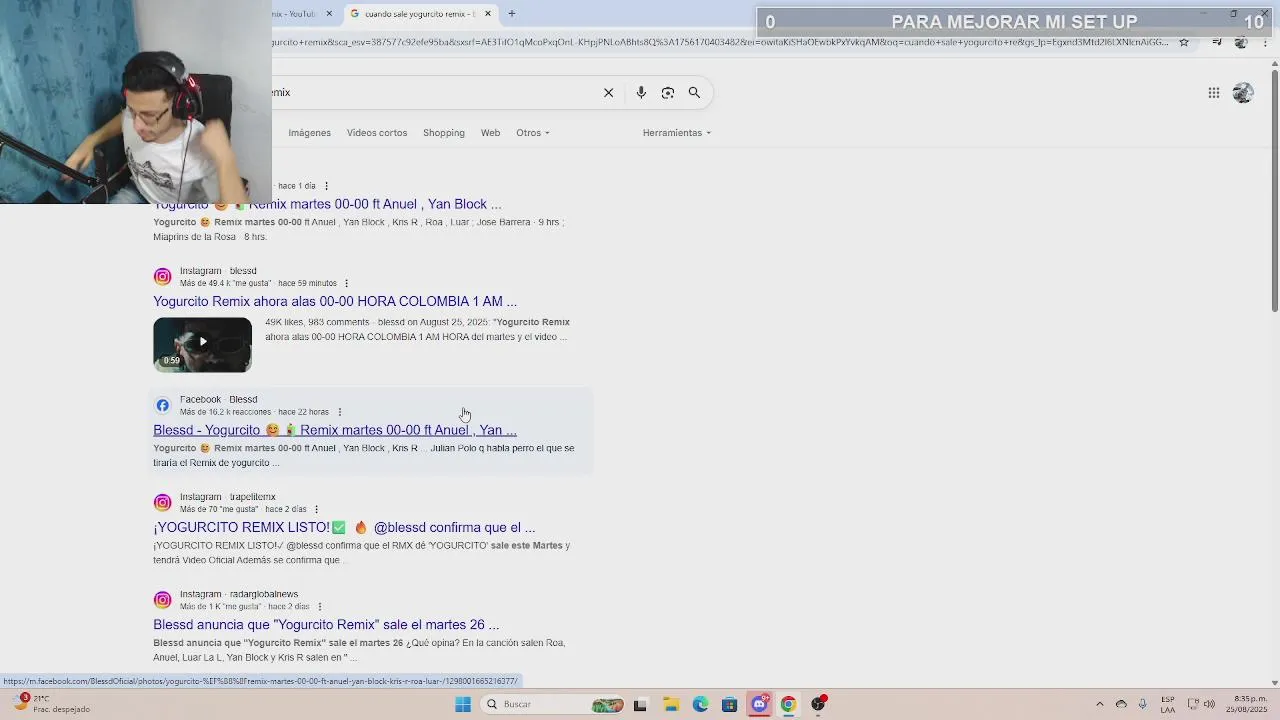Click the page vertical scrollbar
The height and width of the screenshot is (720, 1280).
click(1274, 190)
